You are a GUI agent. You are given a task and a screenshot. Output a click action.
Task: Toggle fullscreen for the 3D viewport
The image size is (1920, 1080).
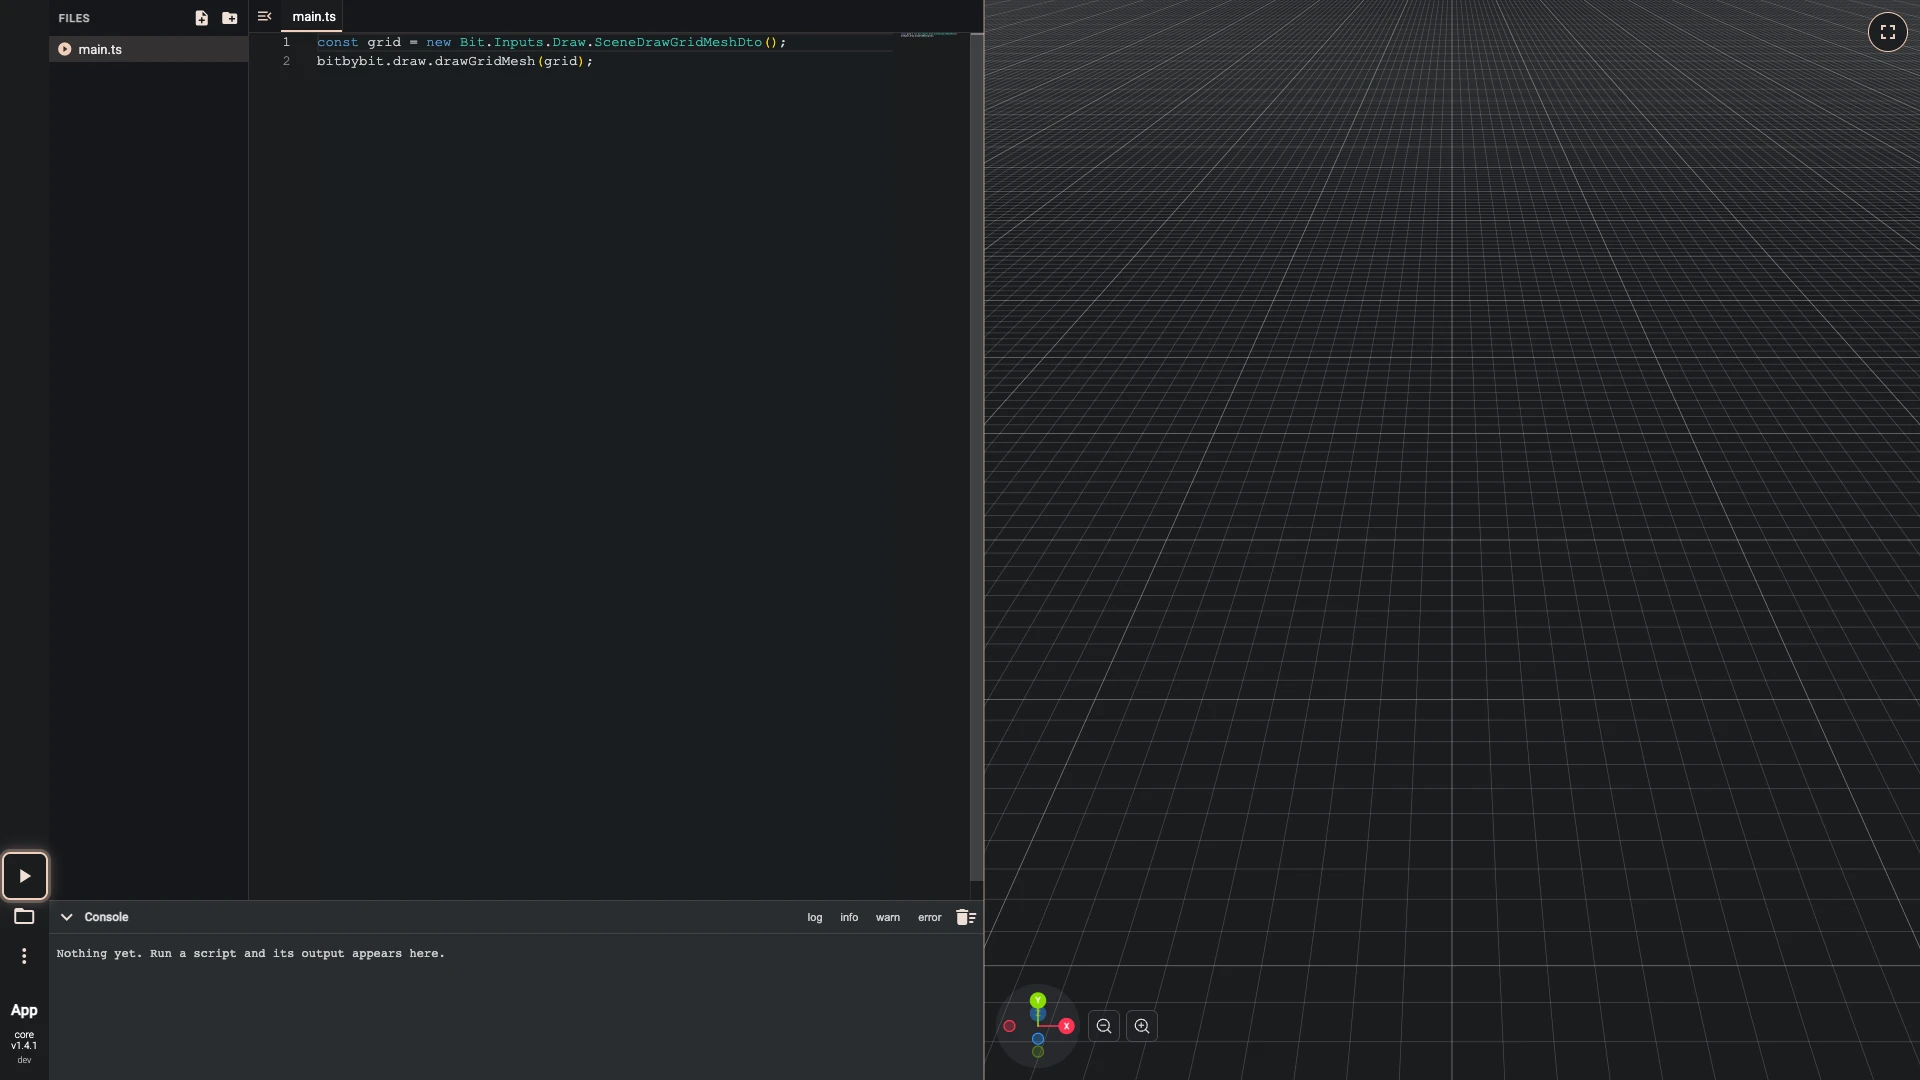click(x=1887, y=32)
